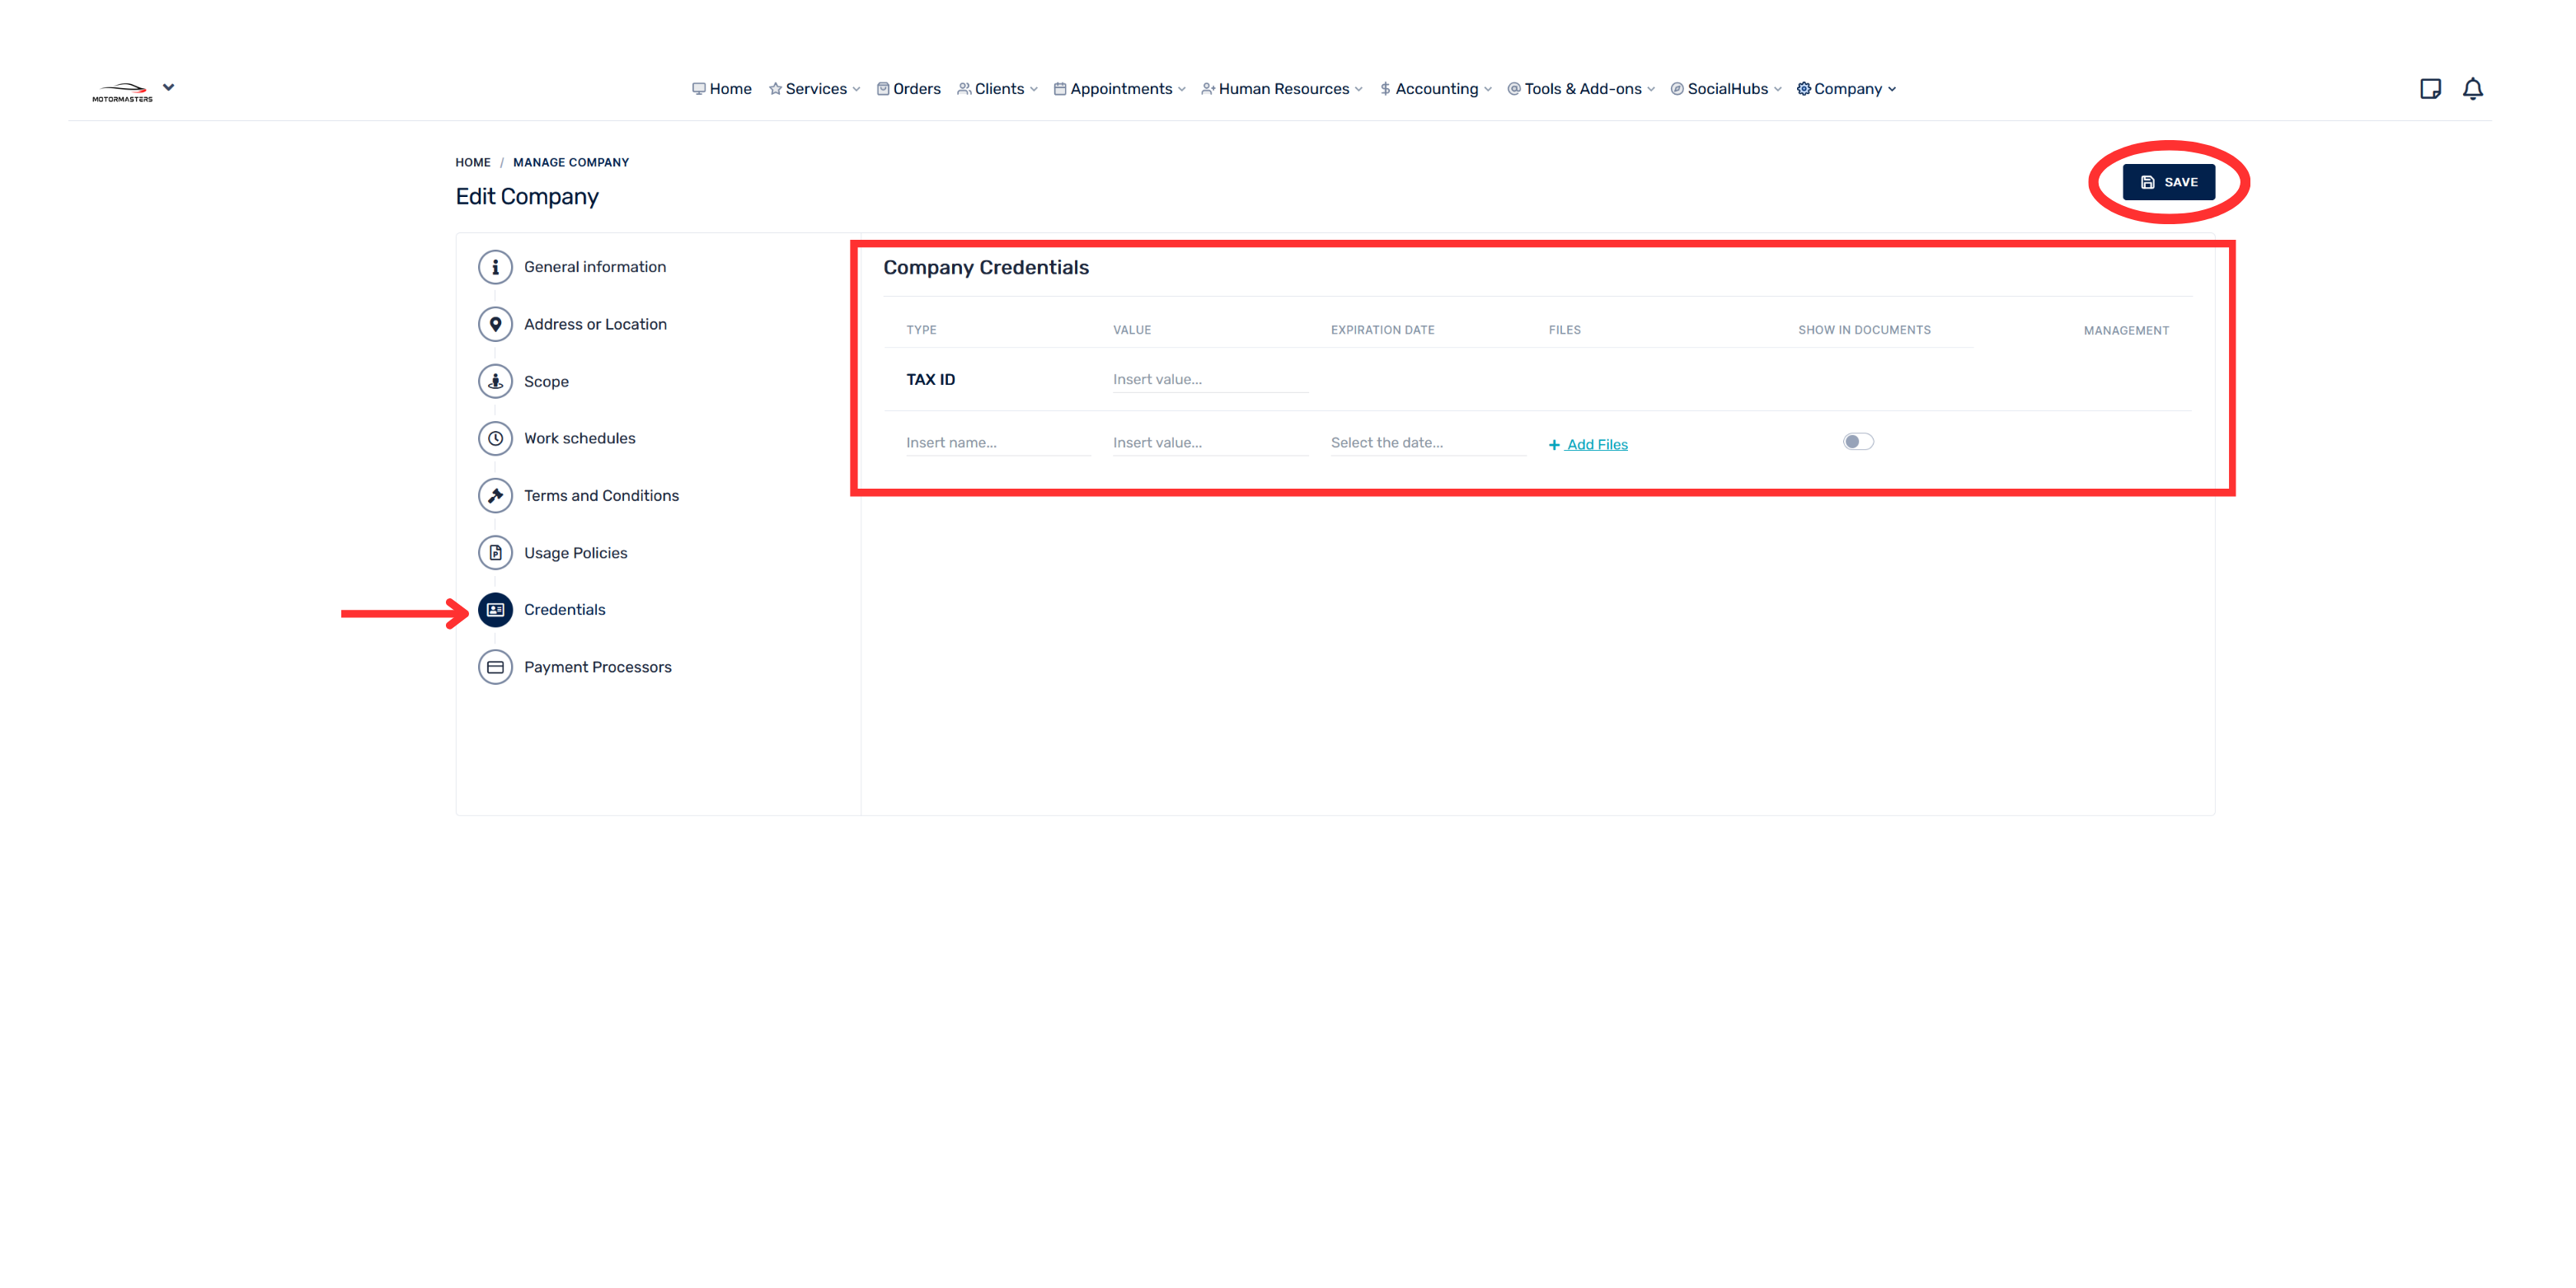Expand the Accounting menu
Screen dimensions: 2576x1288
click(x=1435, y=89)
